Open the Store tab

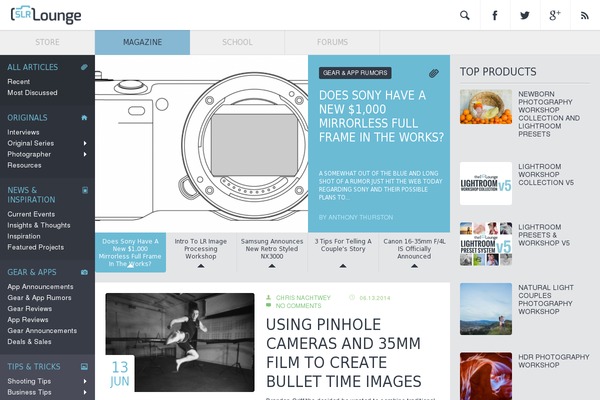(x=47, y=42)
